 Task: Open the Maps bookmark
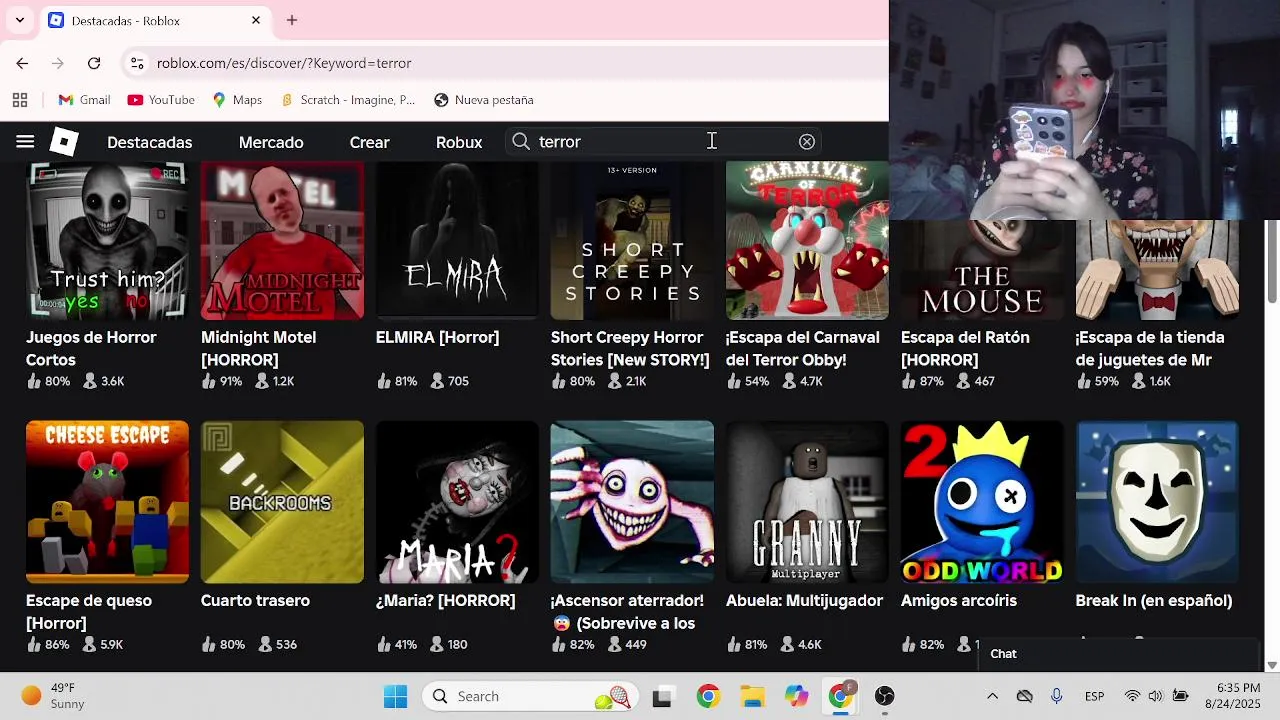[x=237, y=100]
